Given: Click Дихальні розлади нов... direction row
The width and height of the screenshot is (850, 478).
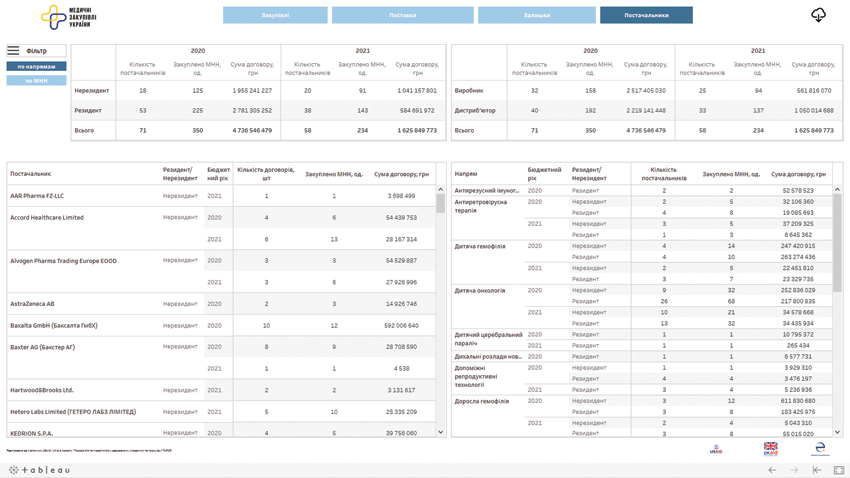Looking at the screenshot, I should point(487,357).
